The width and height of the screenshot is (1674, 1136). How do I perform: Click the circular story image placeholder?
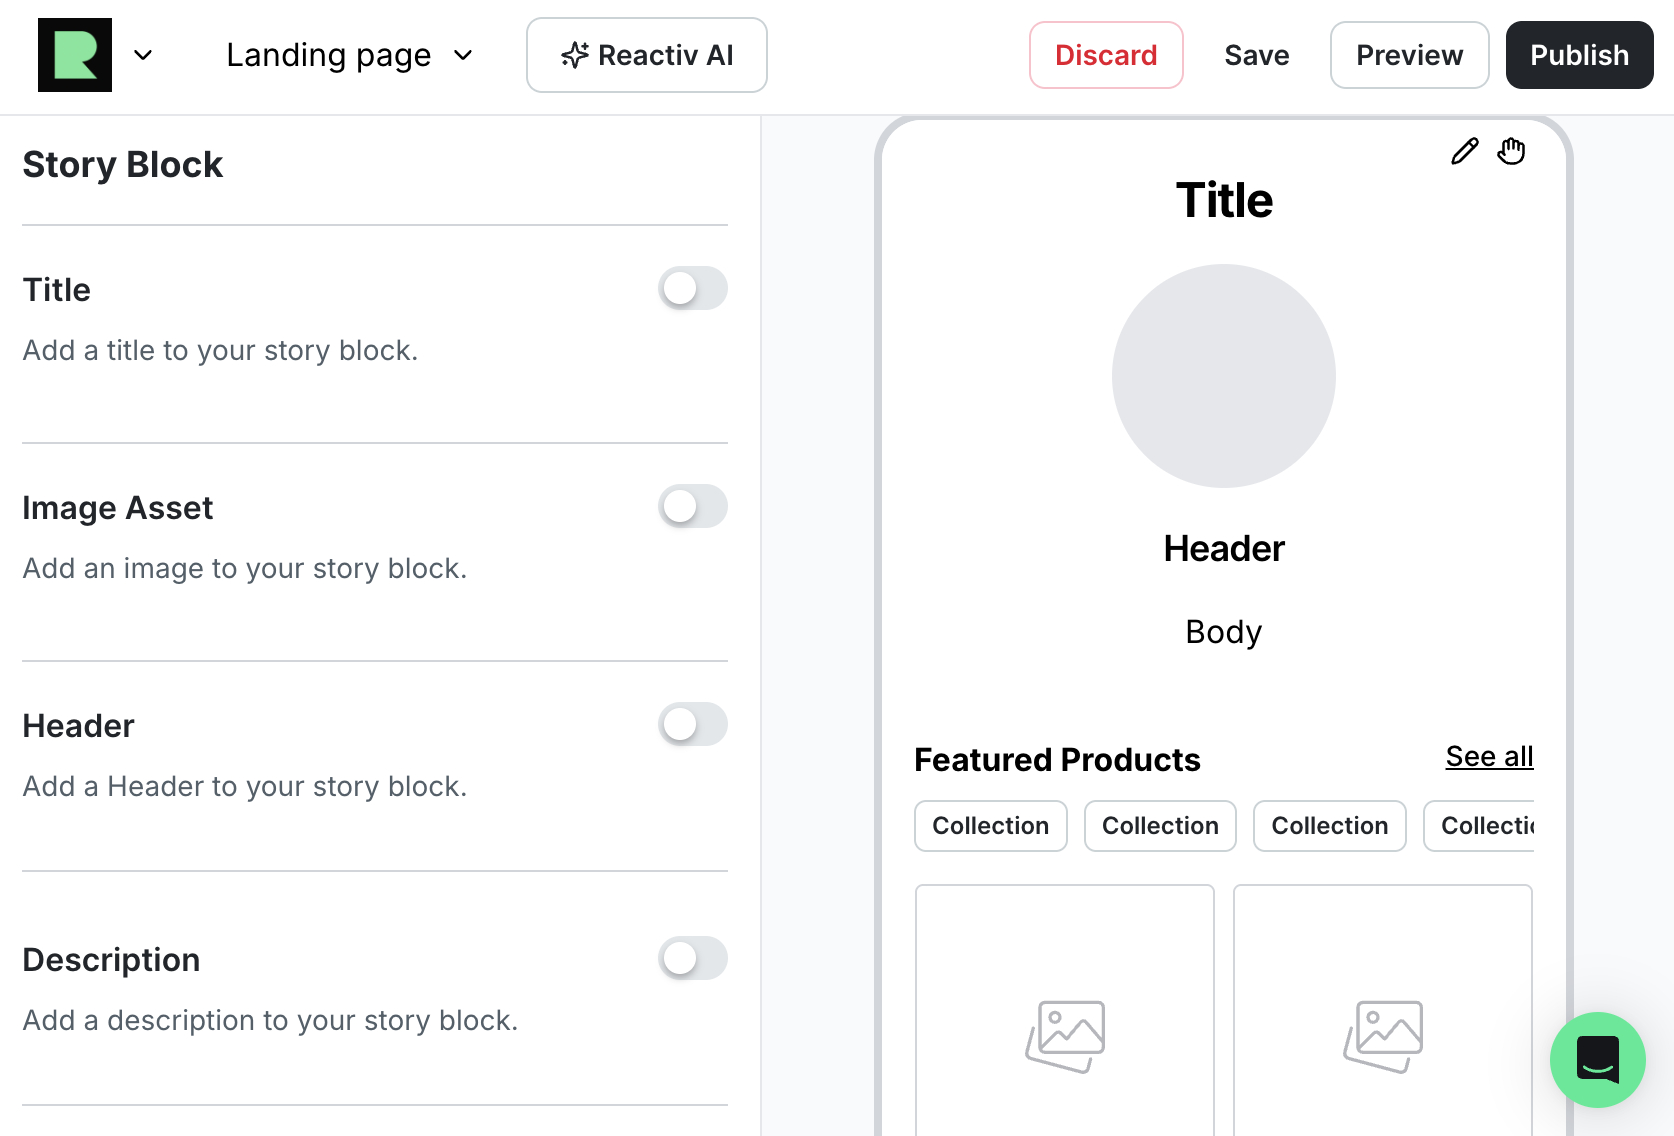(x=1223, y=376)
